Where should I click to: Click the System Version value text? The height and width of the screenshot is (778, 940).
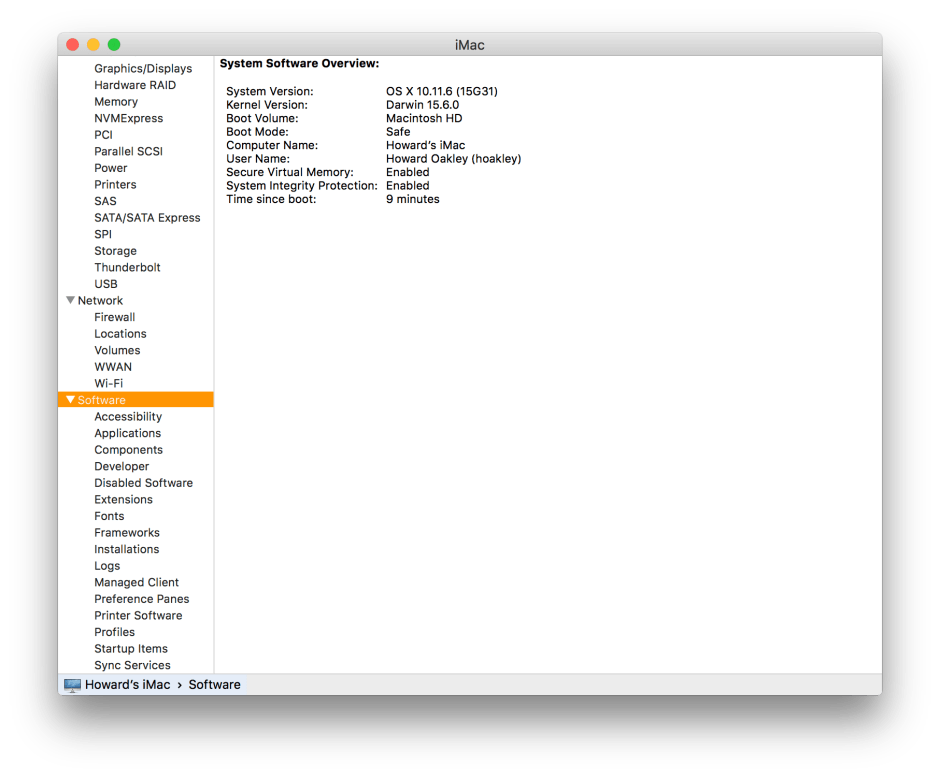point(441,92)
